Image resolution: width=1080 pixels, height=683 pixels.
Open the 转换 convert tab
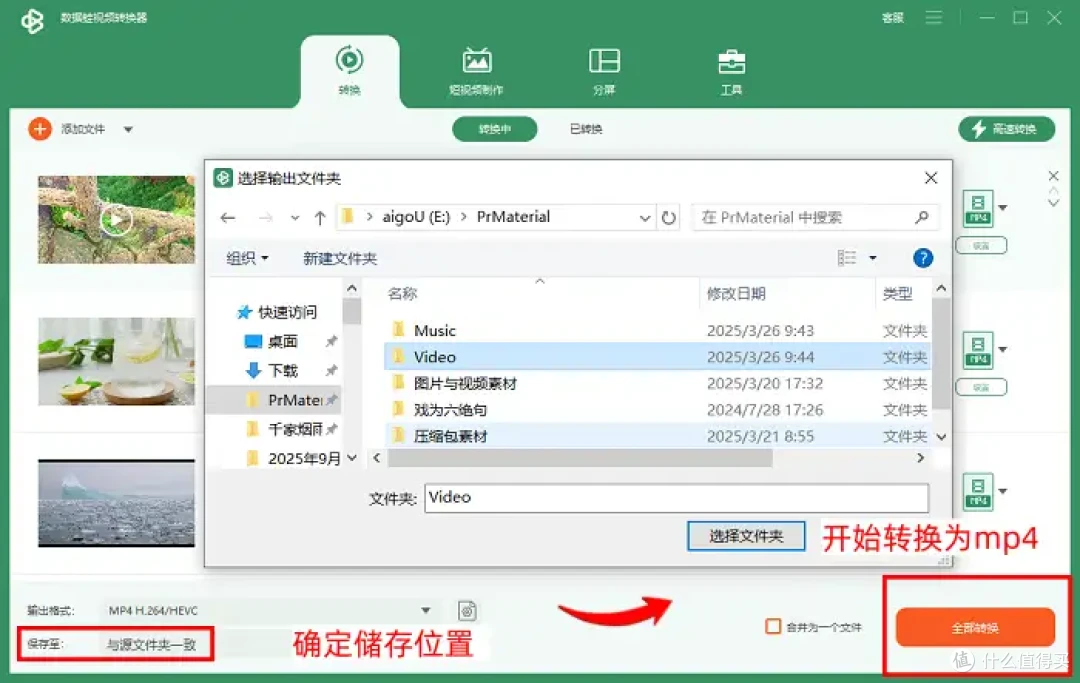tap(349, 70)
